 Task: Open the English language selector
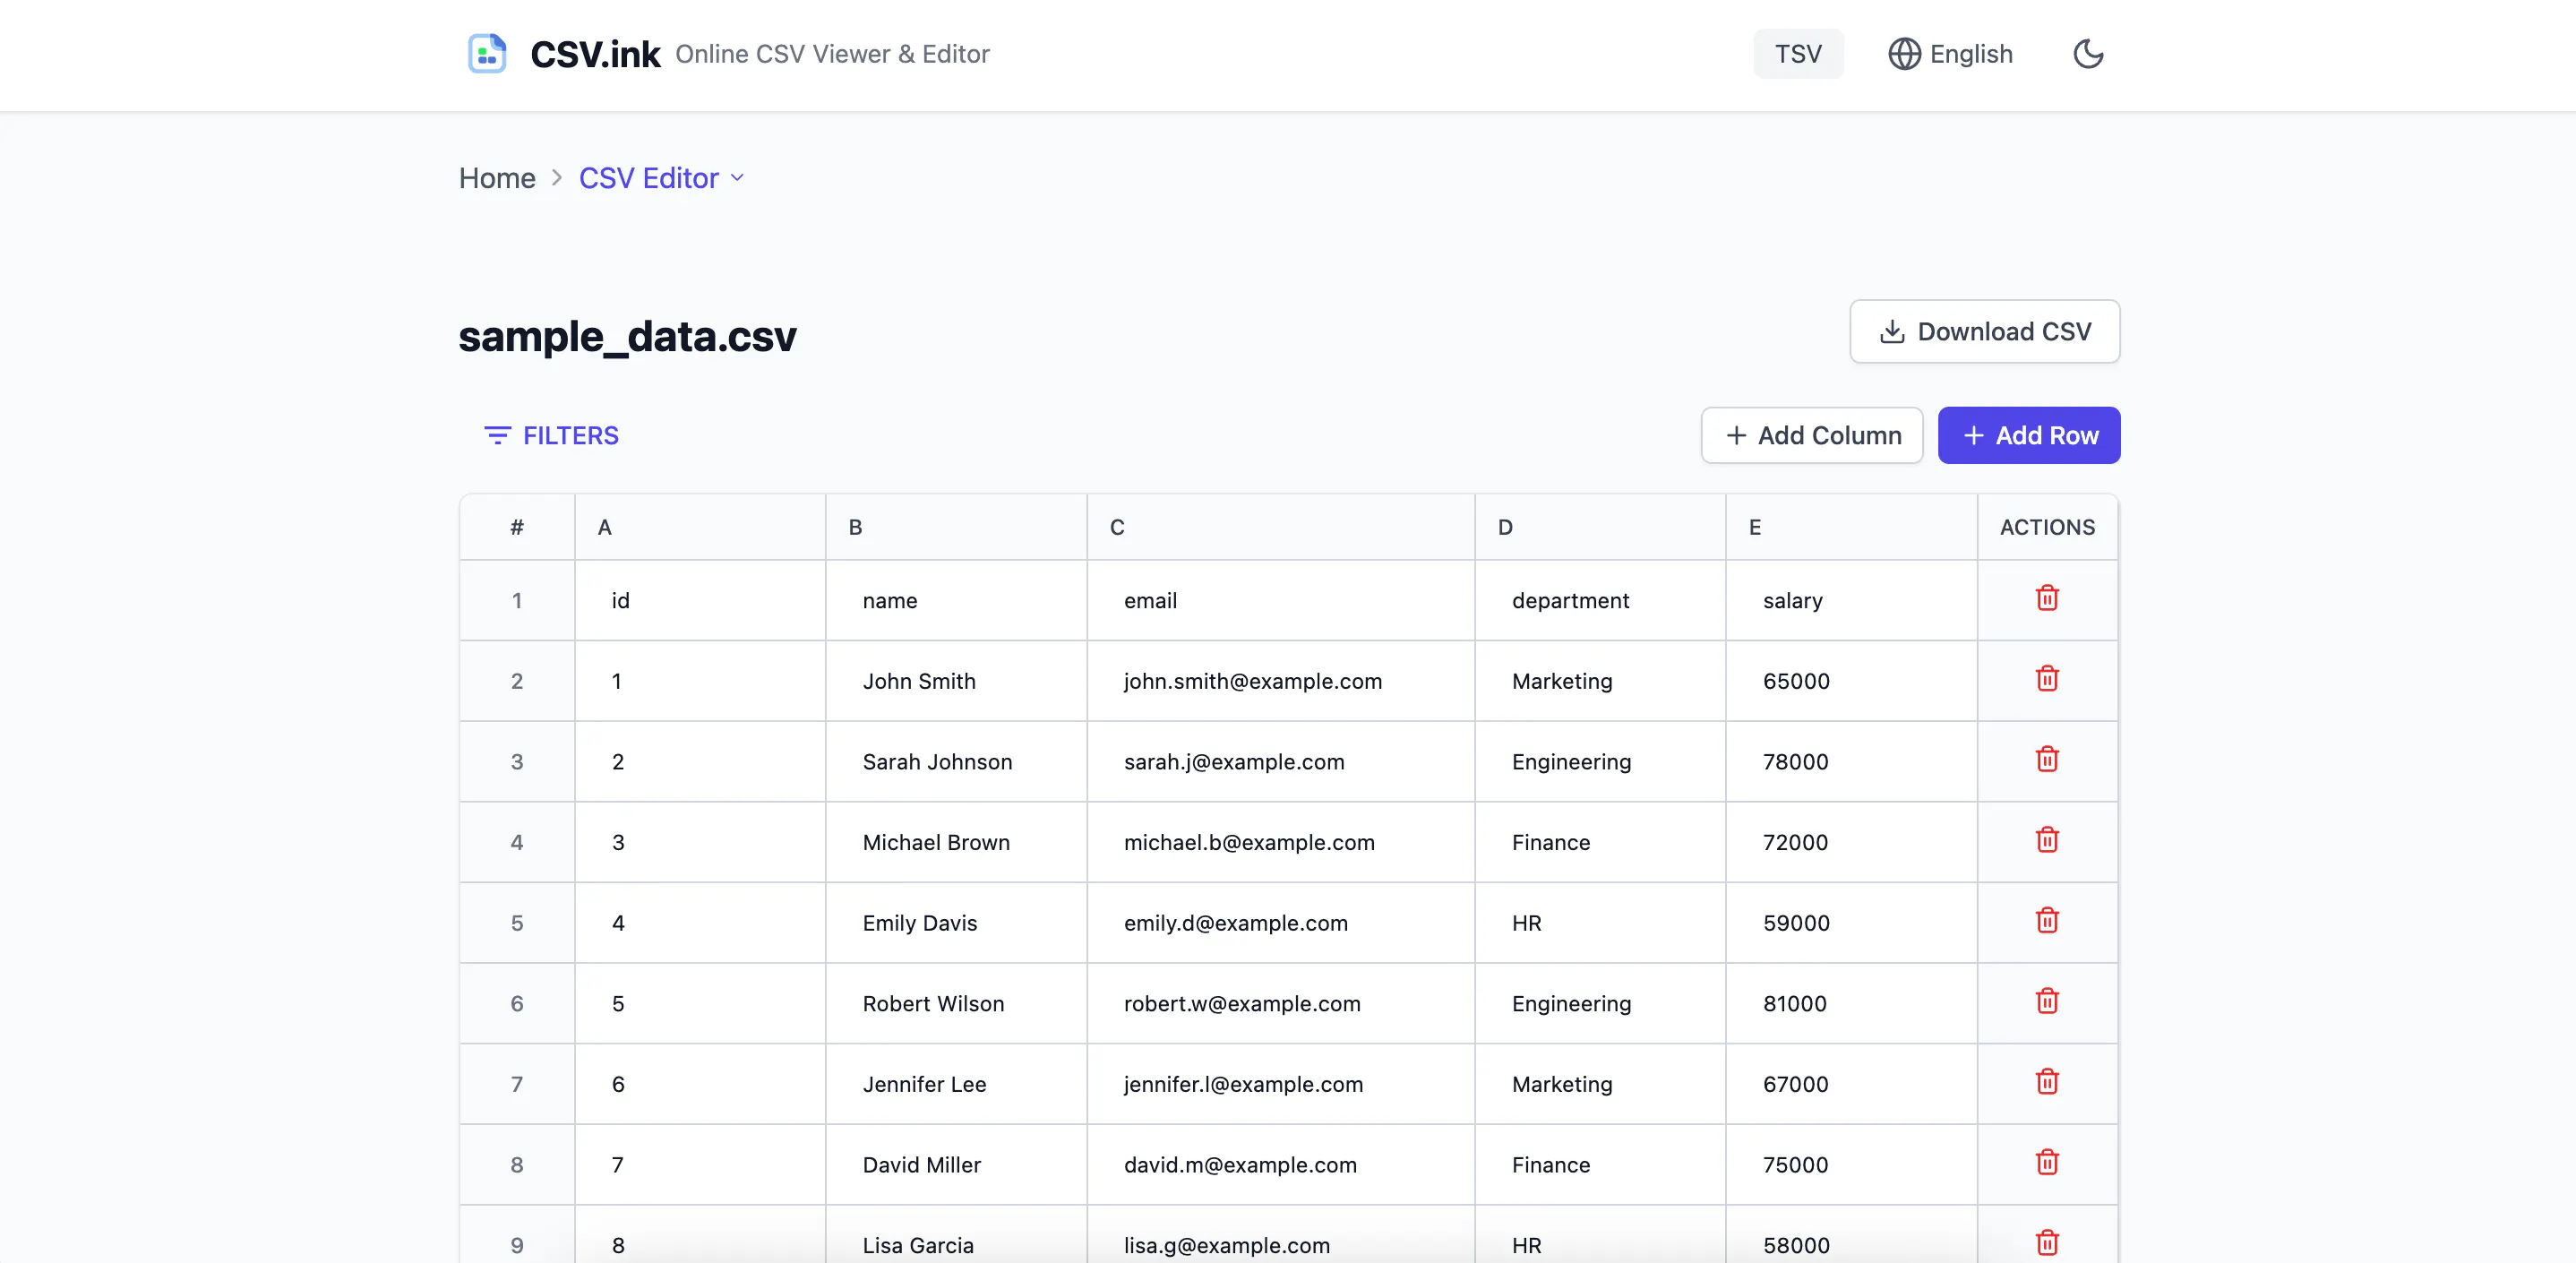1950,54
